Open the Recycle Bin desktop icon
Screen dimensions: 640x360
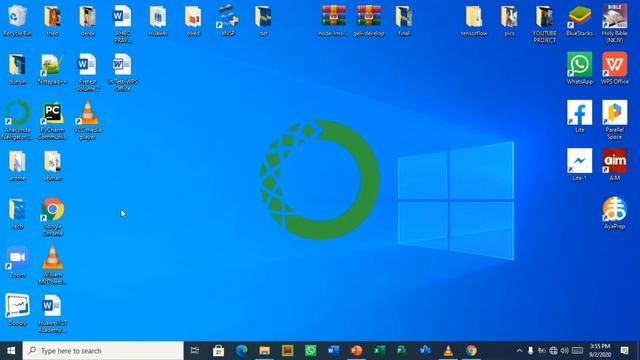point(17,20)
